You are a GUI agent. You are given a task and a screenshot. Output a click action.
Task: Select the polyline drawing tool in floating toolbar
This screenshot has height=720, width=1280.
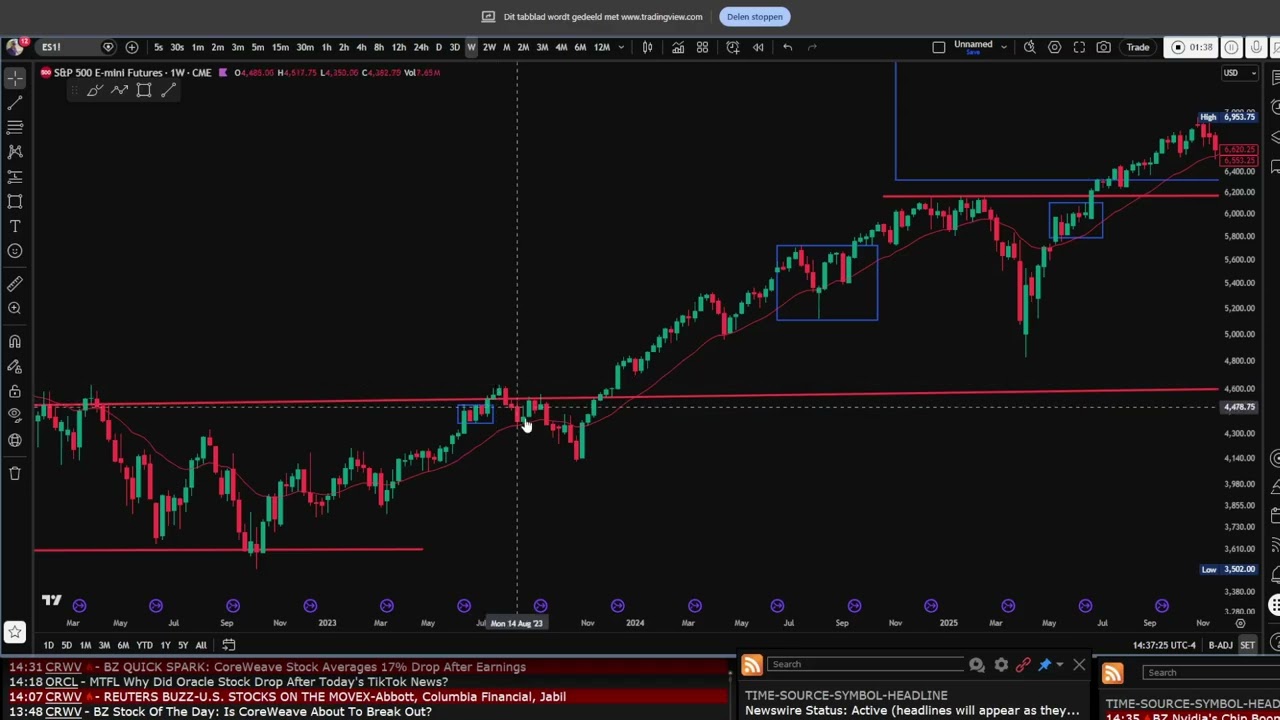(x=119, y=91)
